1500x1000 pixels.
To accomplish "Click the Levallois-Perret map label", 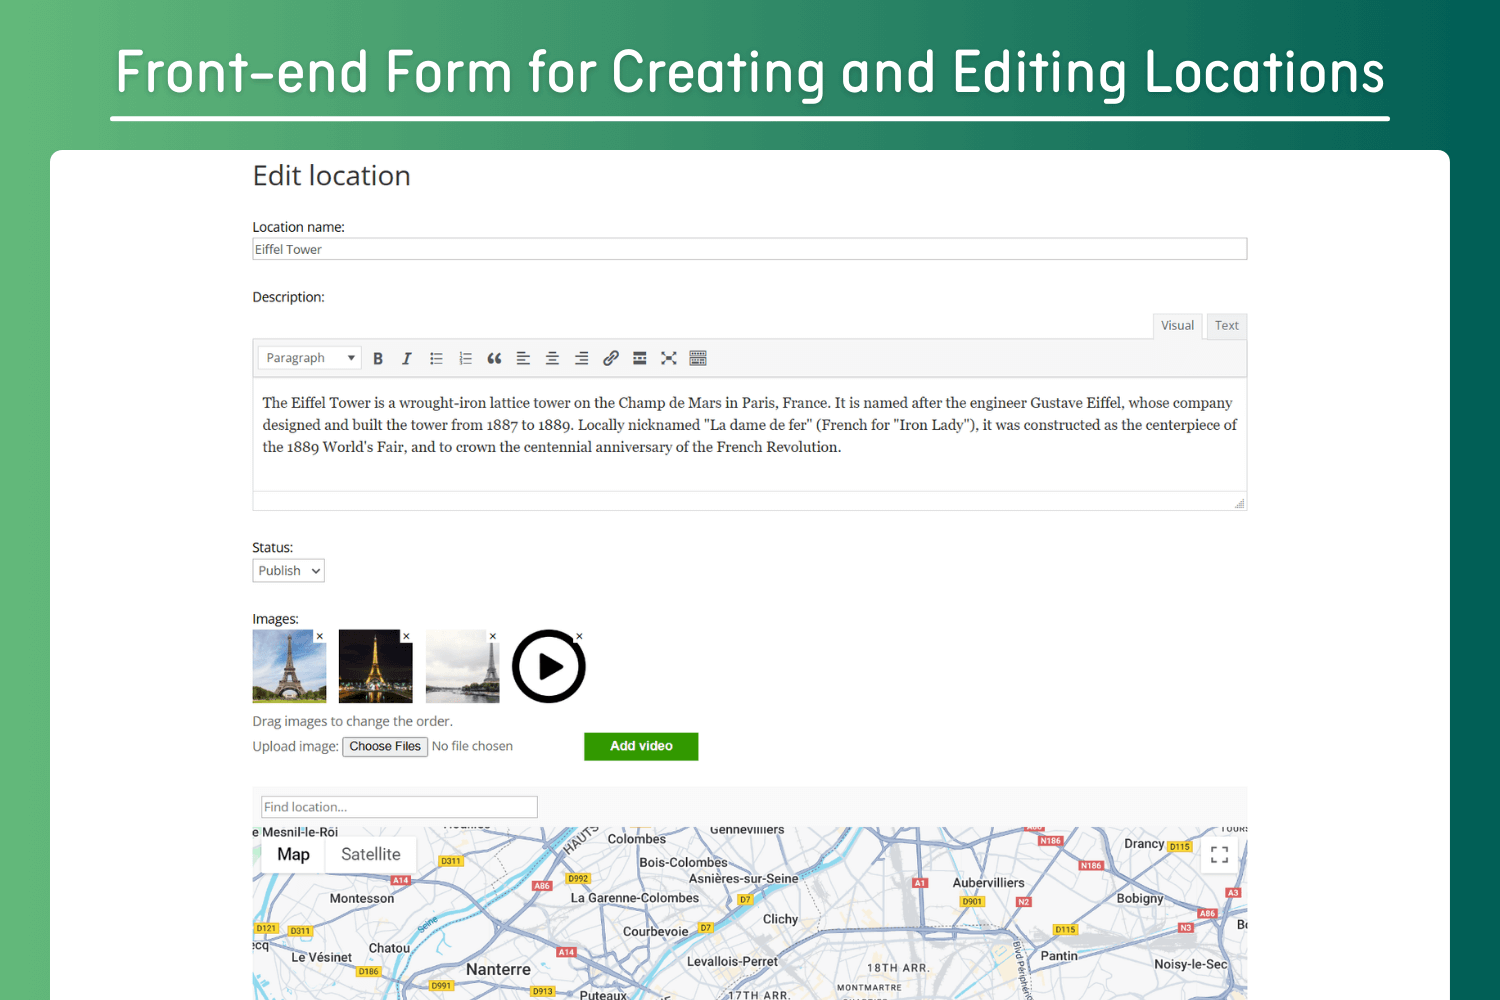I will pos(732,962).
